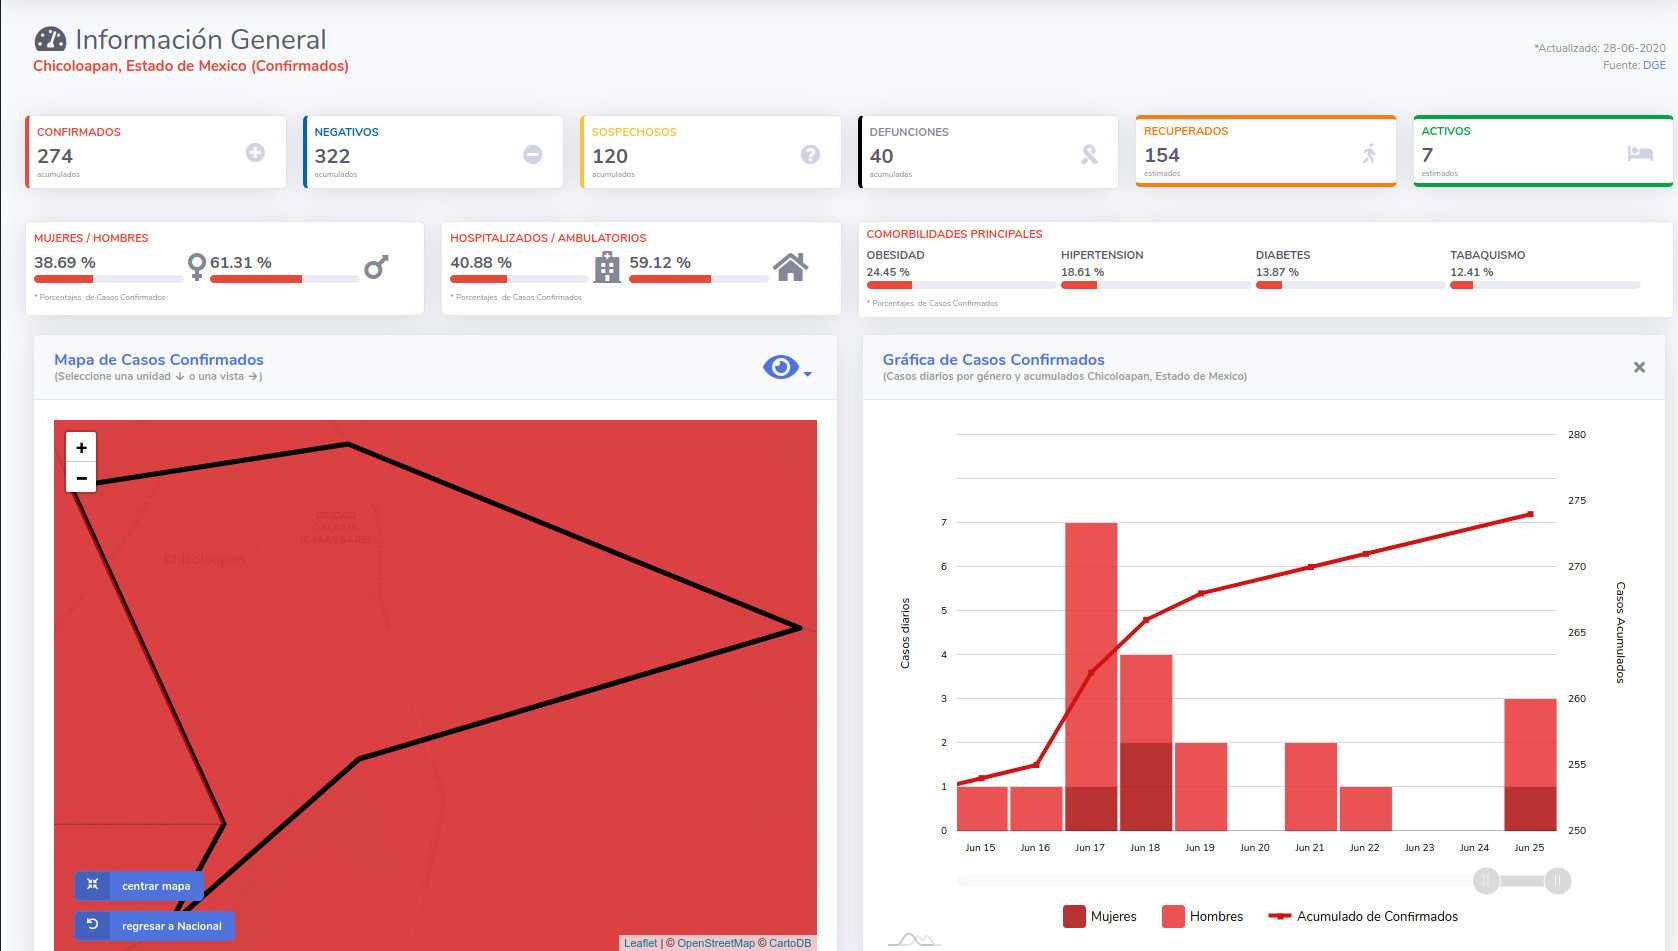Open the DGE source link
1678x951 pixels.
(x=1654, y=65)
